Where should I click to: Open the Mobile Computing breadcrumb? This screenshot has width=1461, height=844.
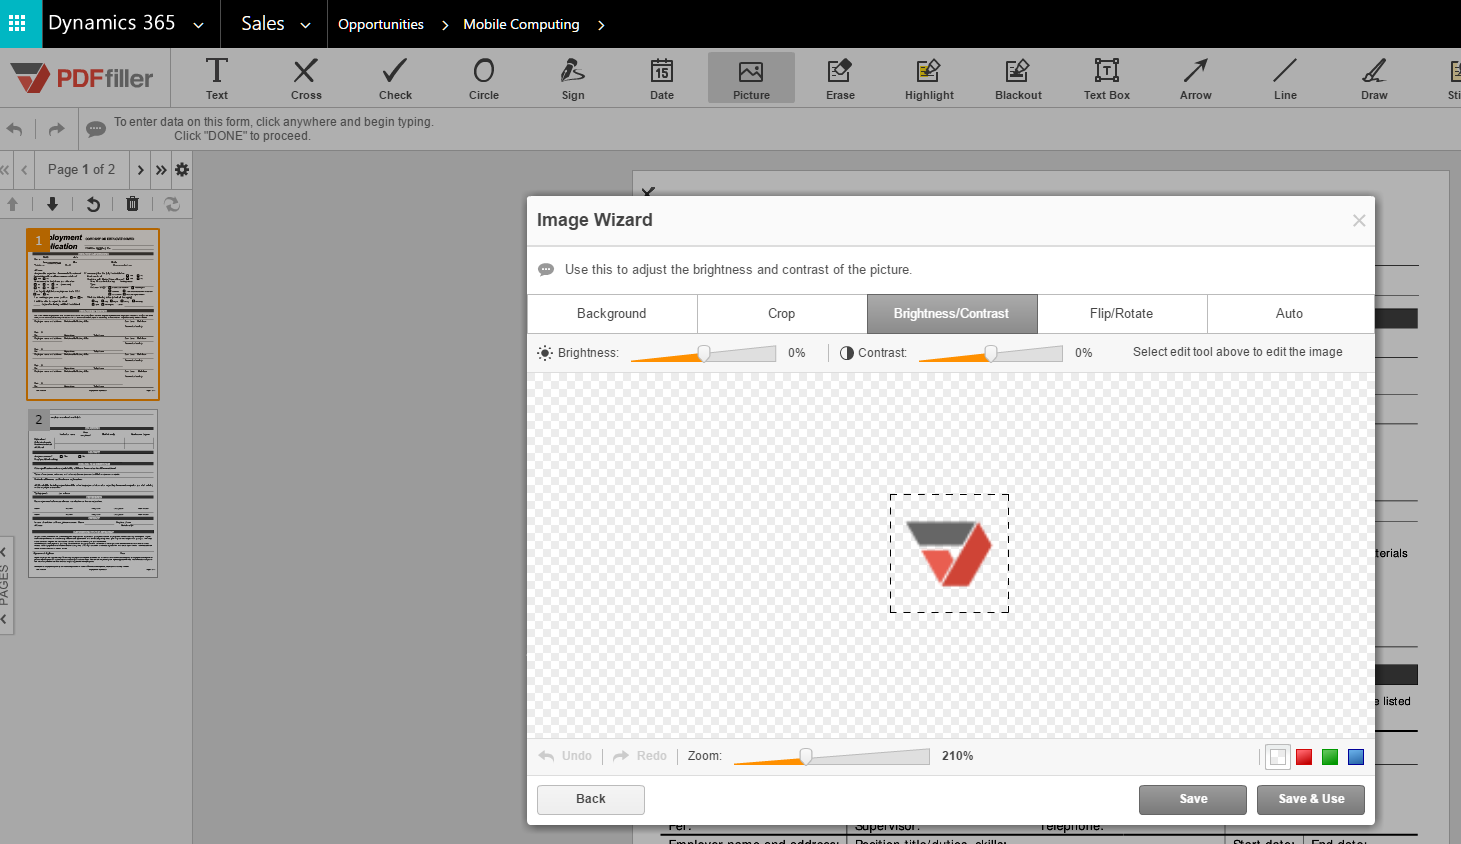(x=521, y=24)
